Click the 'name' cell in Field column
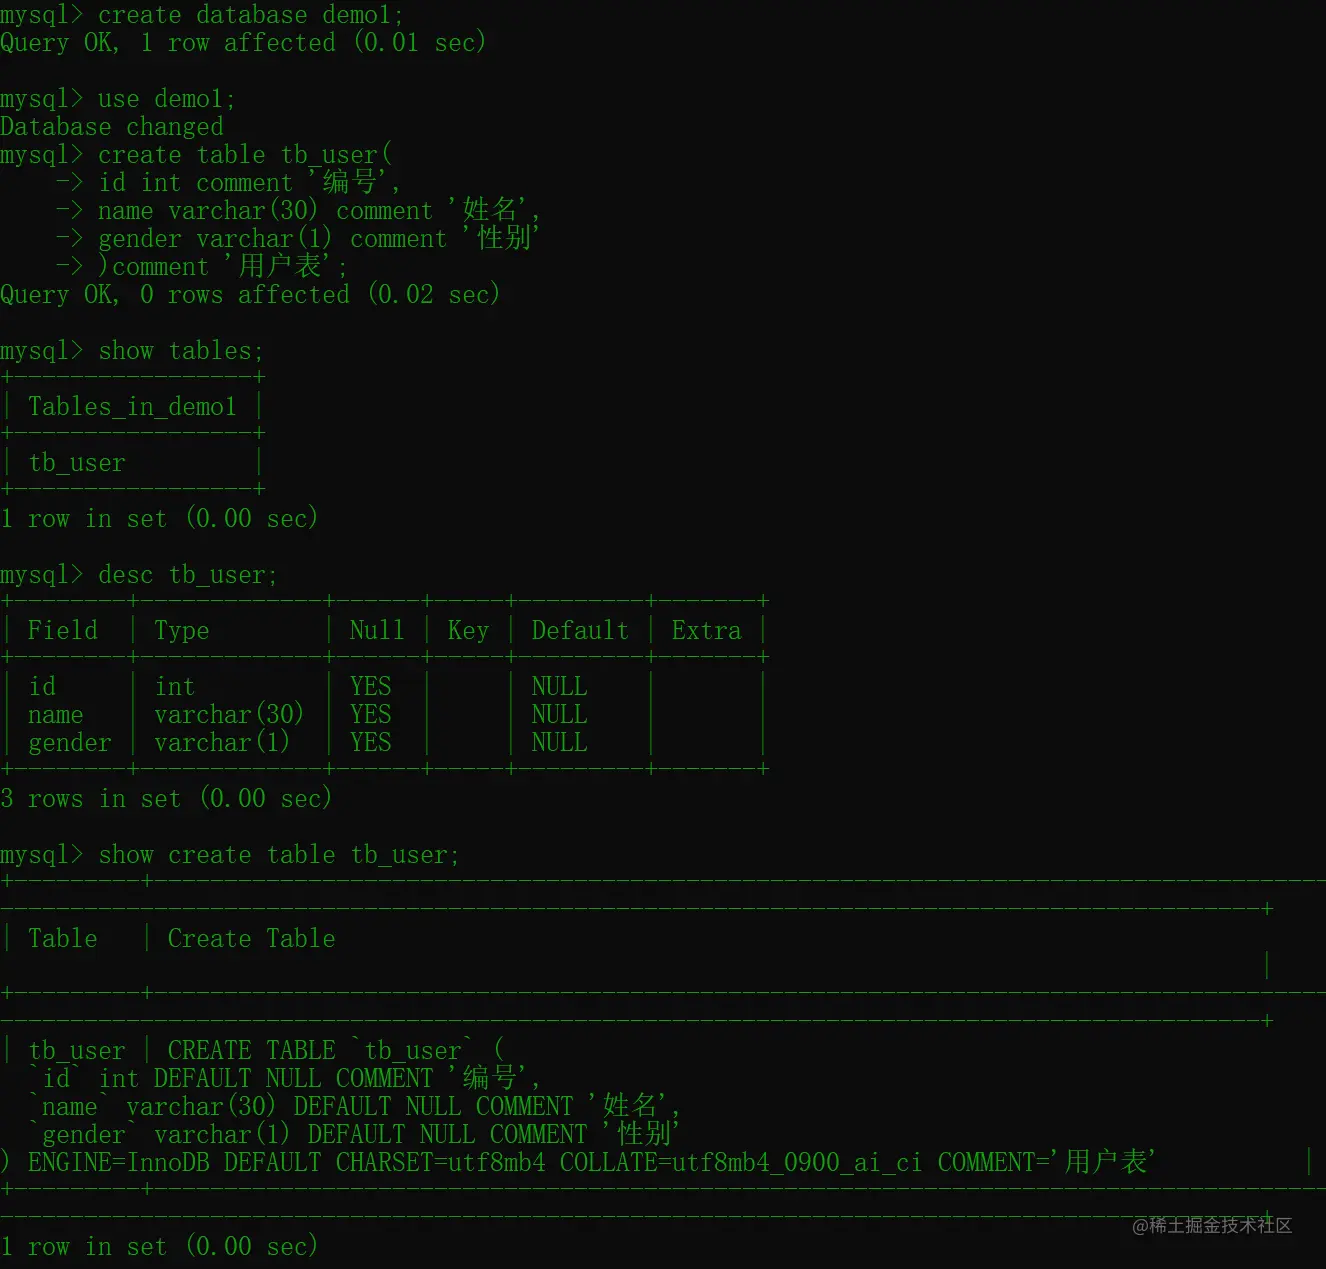Viewport: 1326px width, 1269px height. 56,715
